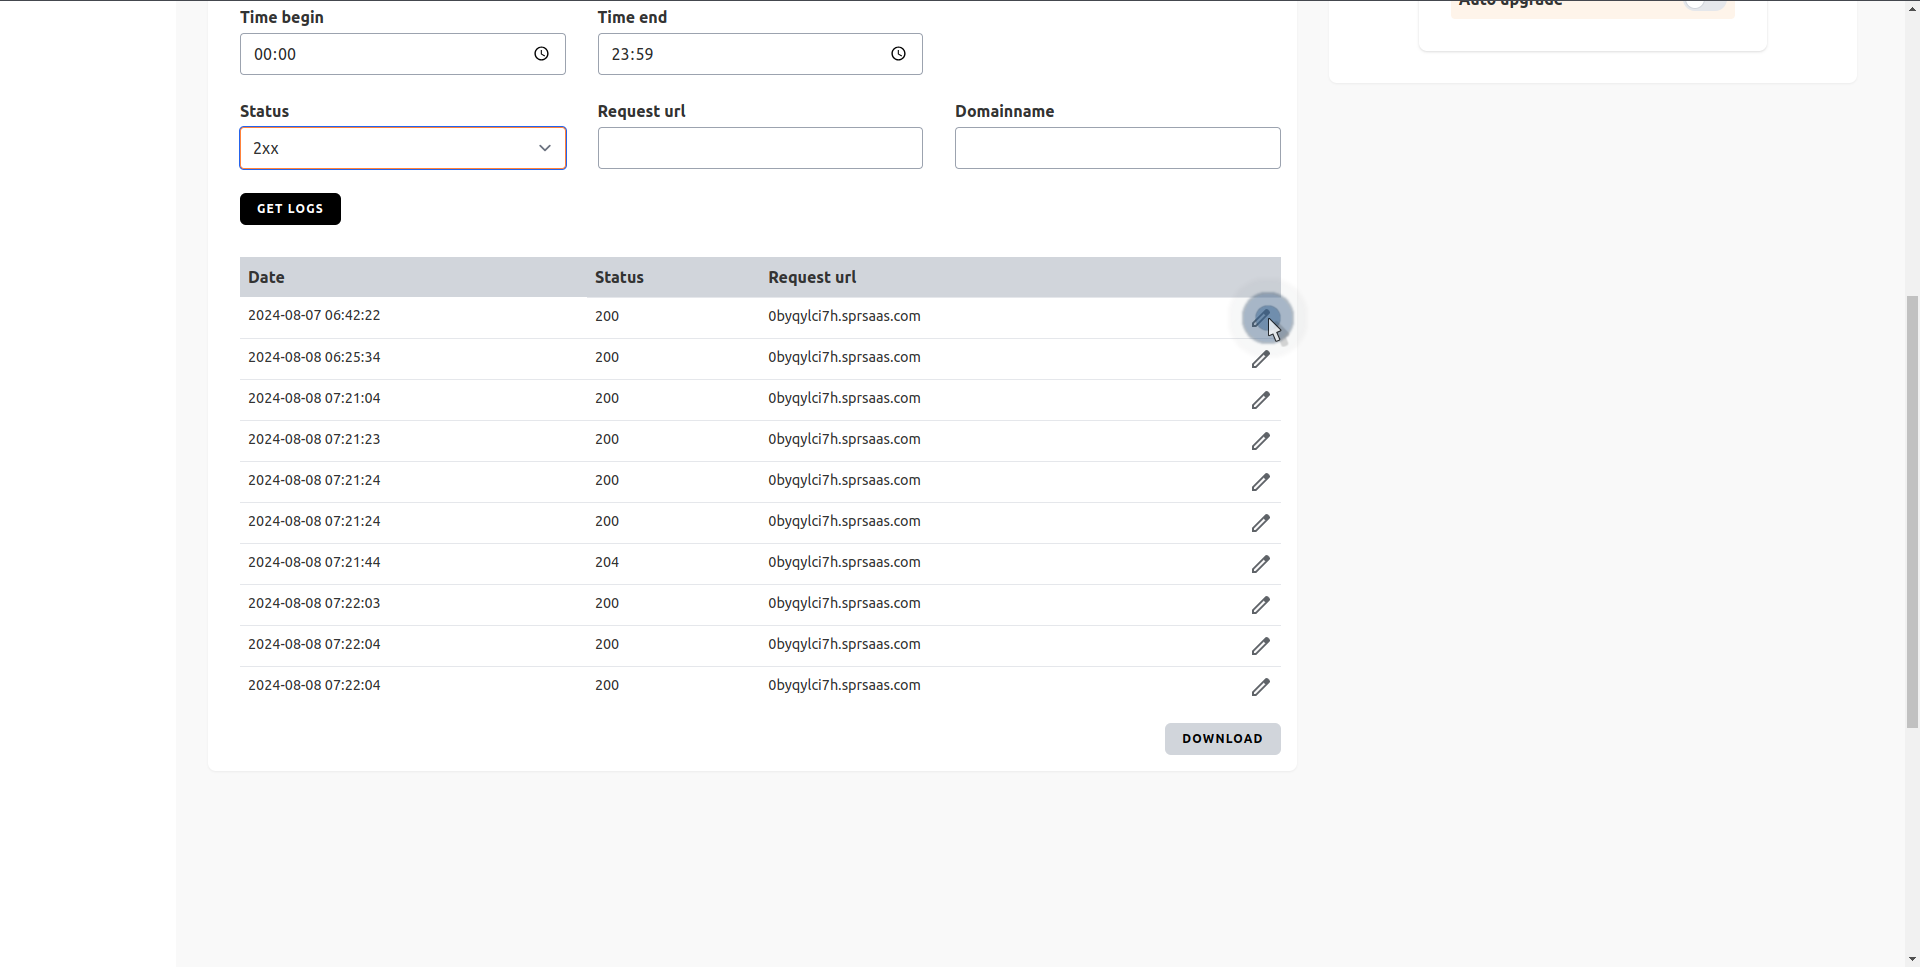1920x967 pixels.
Task: Select the Time end input showing 23:59
Action: [x=740, y=54]
